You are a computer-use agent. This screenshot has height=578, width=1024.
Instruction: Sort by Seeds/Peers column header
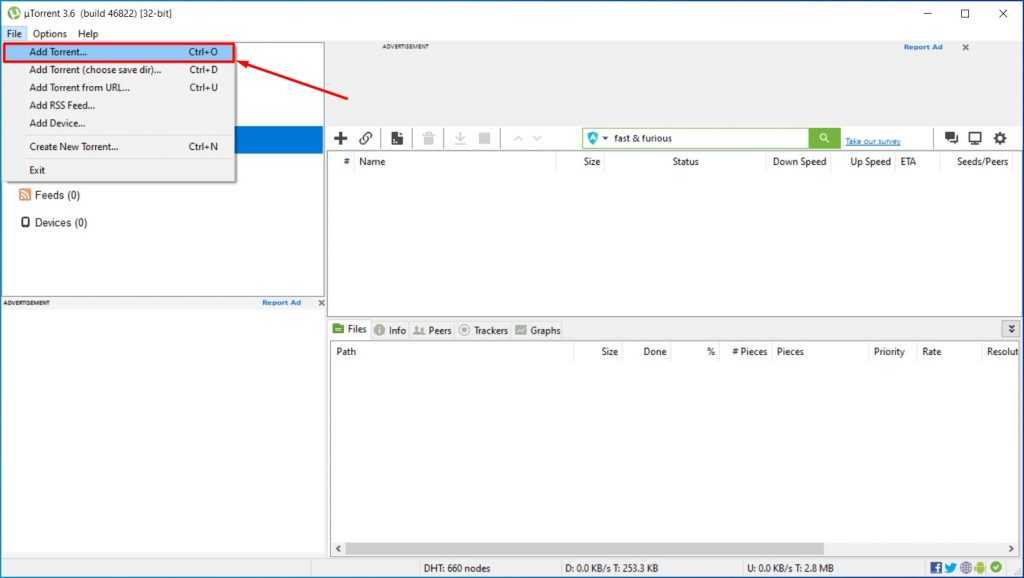click(x=978, y=161)
